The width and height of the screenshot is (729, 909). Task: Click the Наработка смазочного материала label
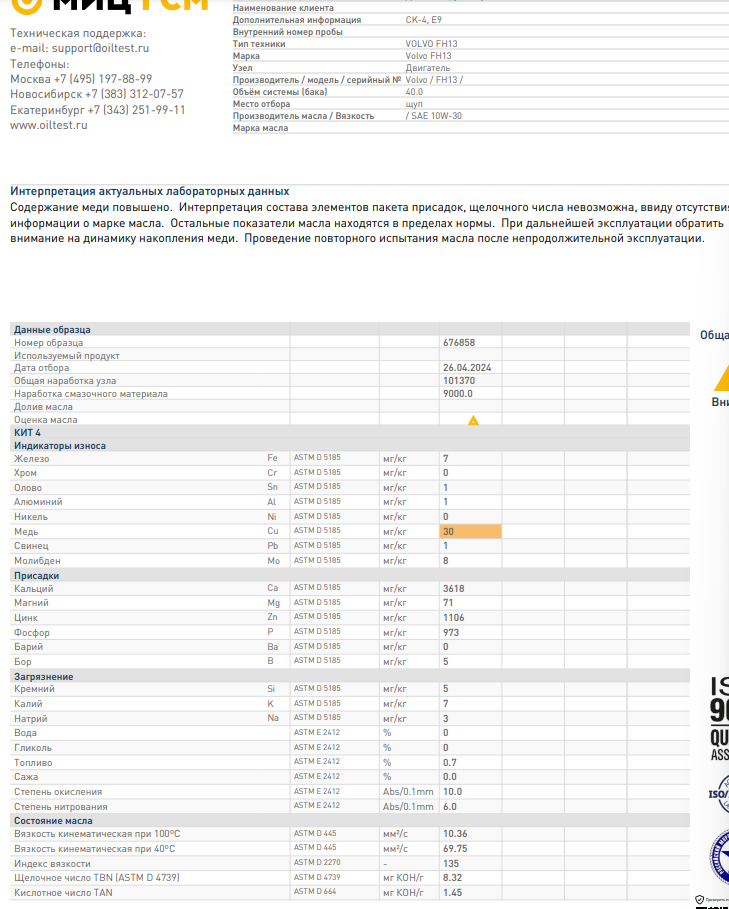coord(91,394)
